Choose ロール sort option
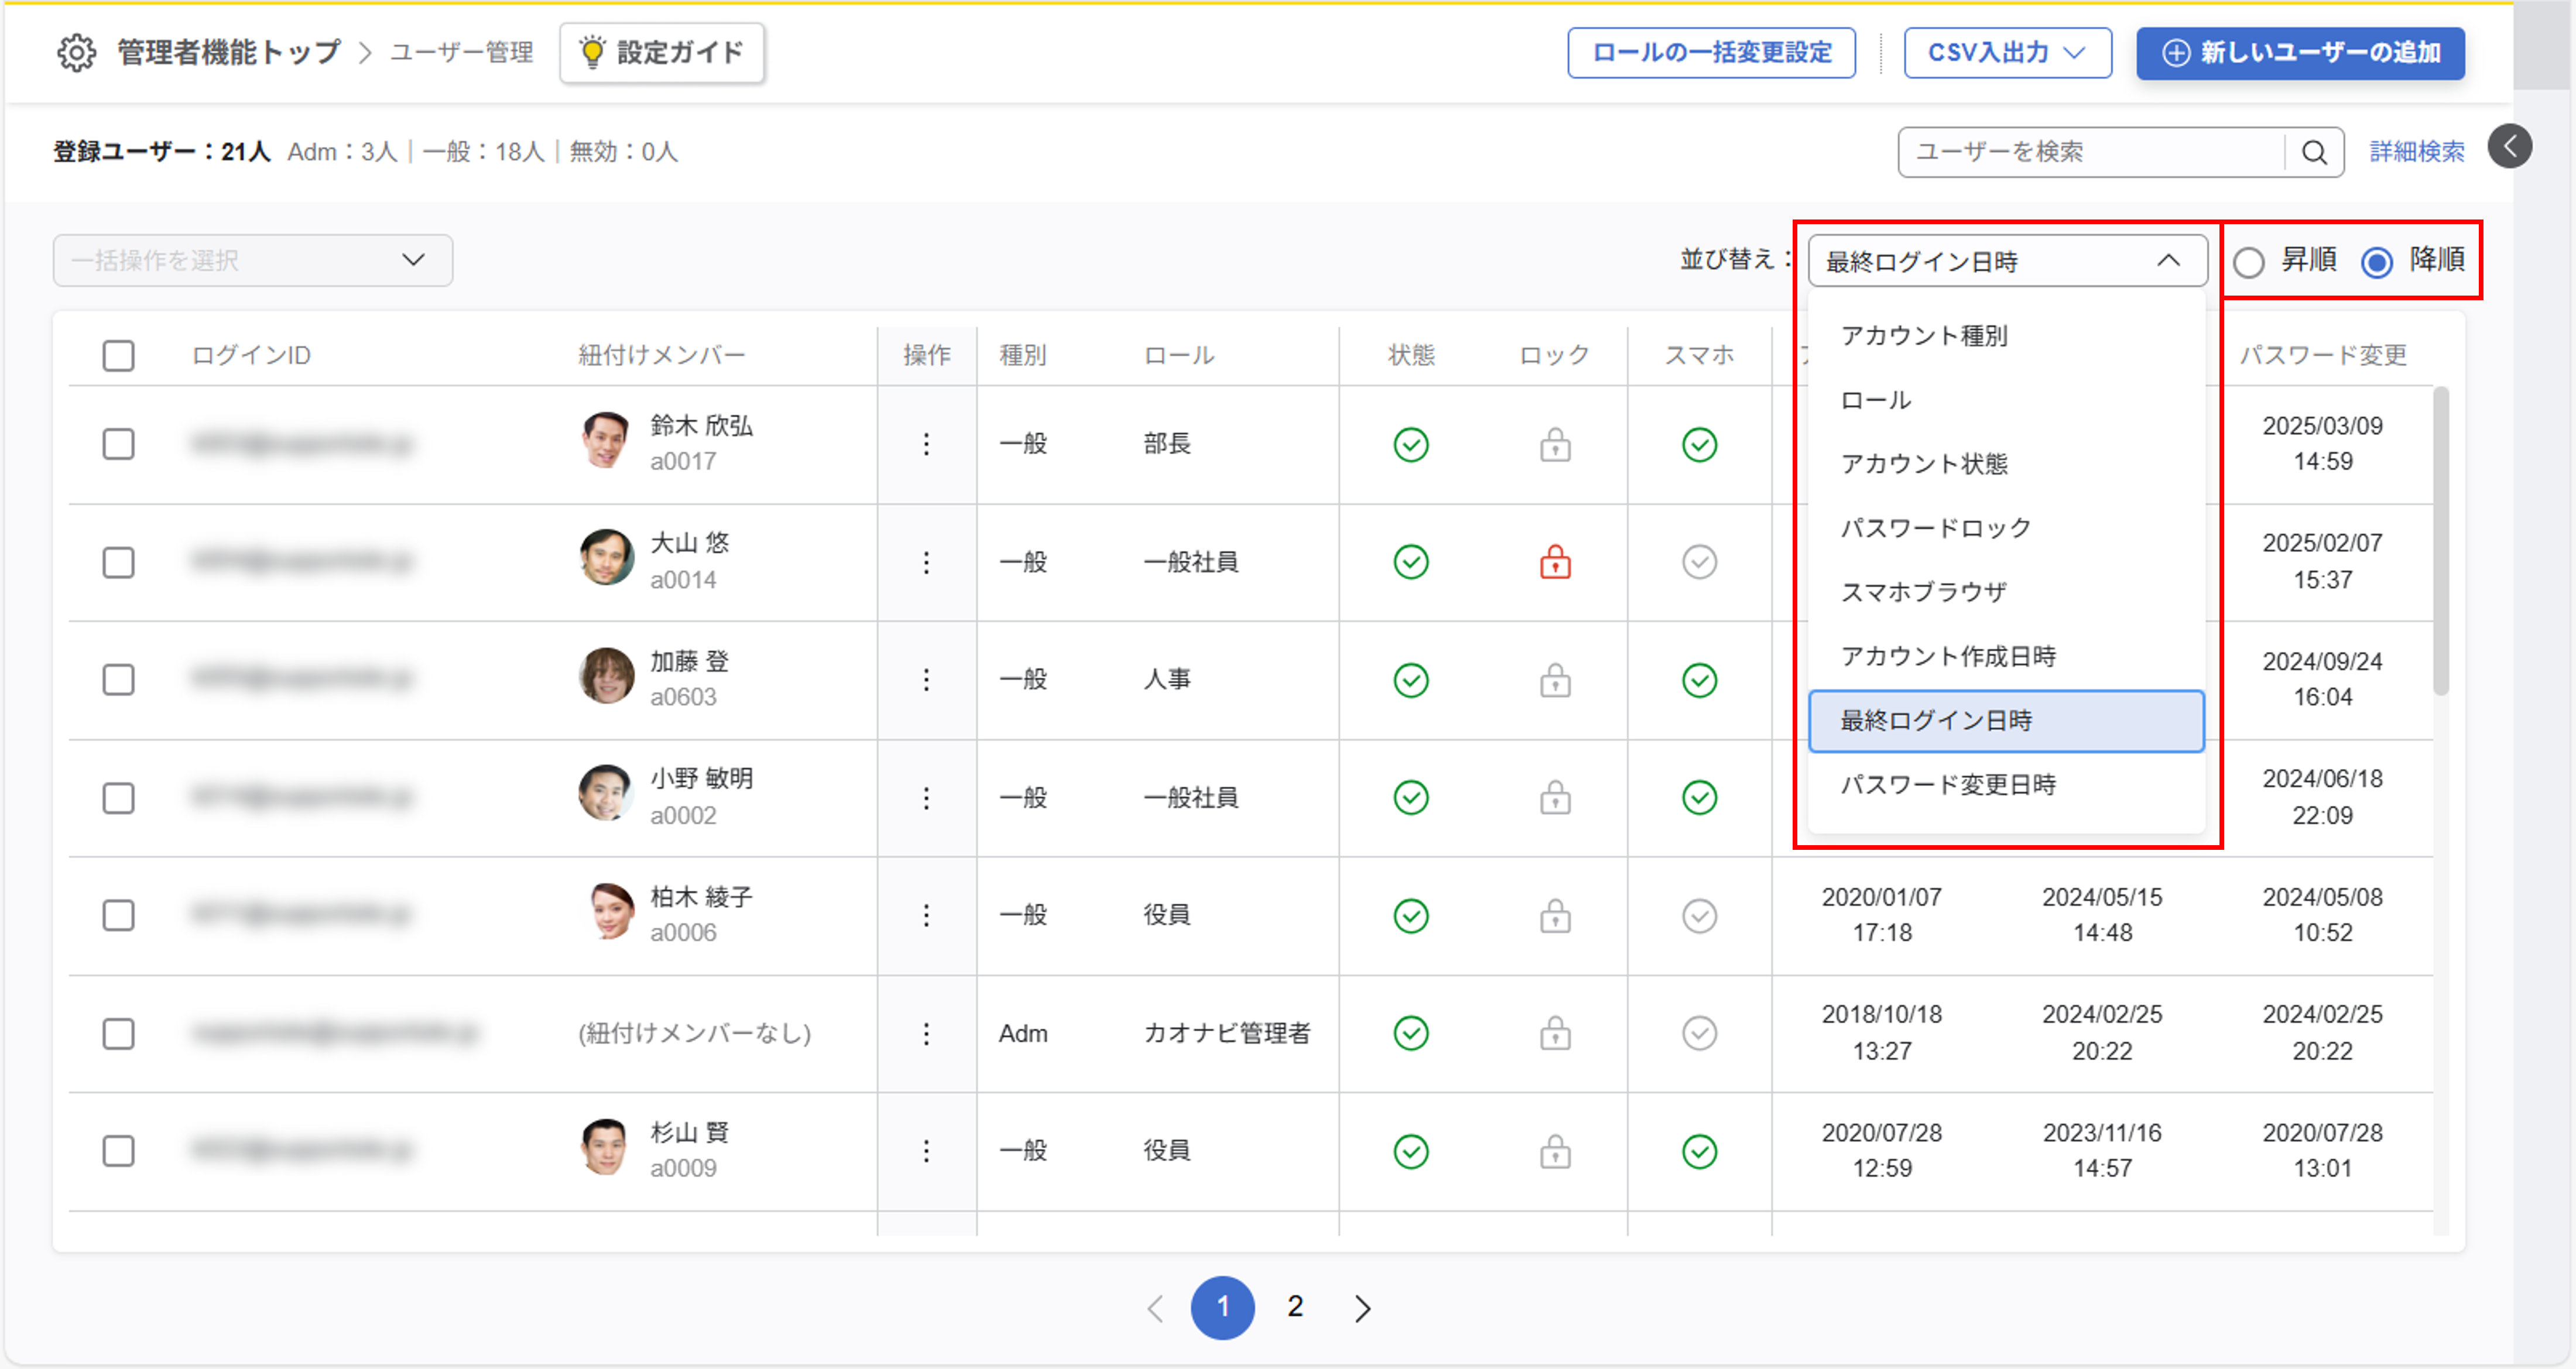 tap(2006, 400)
